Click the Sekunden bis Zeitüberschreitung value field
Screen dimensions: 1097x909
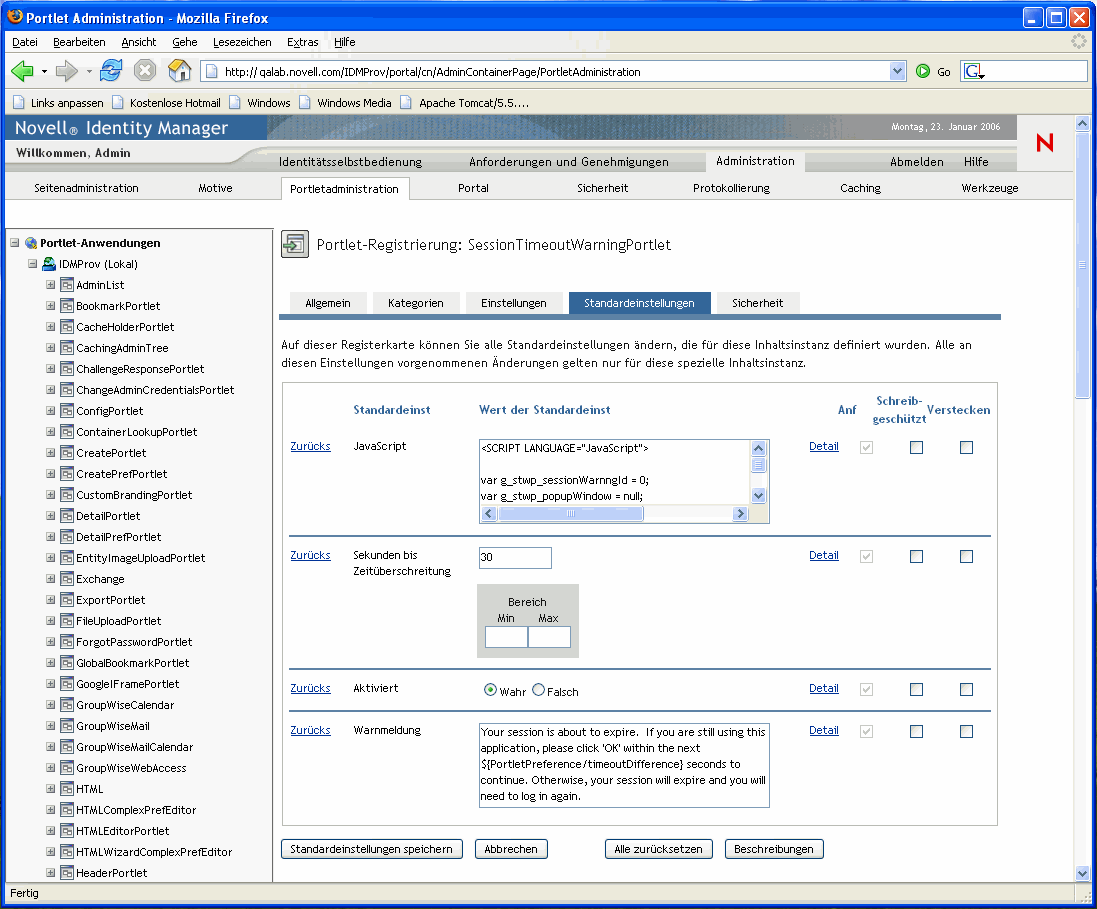point(515,558)
